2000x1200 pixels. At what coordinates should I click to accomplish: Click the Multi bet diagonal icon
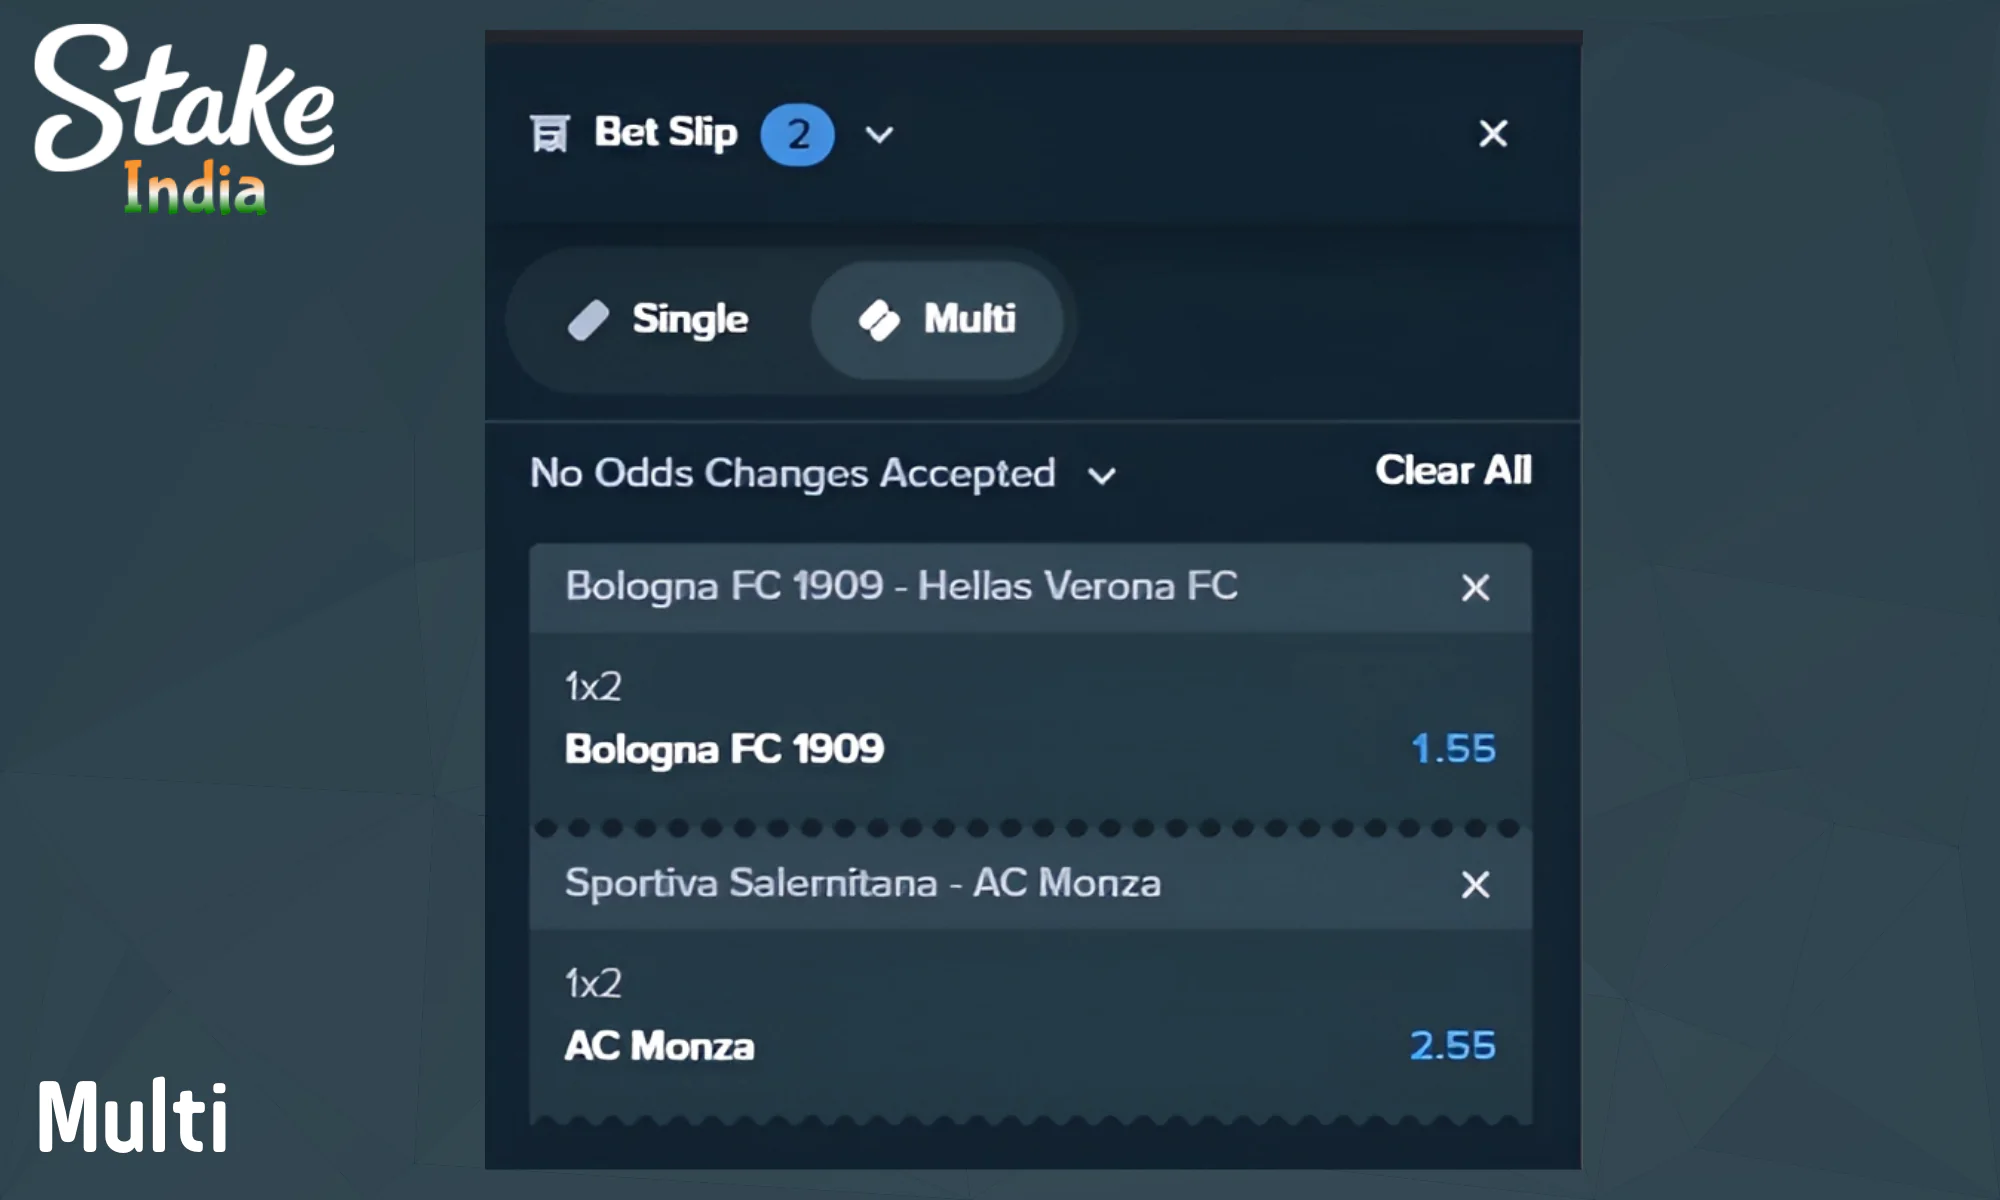click(x=879, y=319)
